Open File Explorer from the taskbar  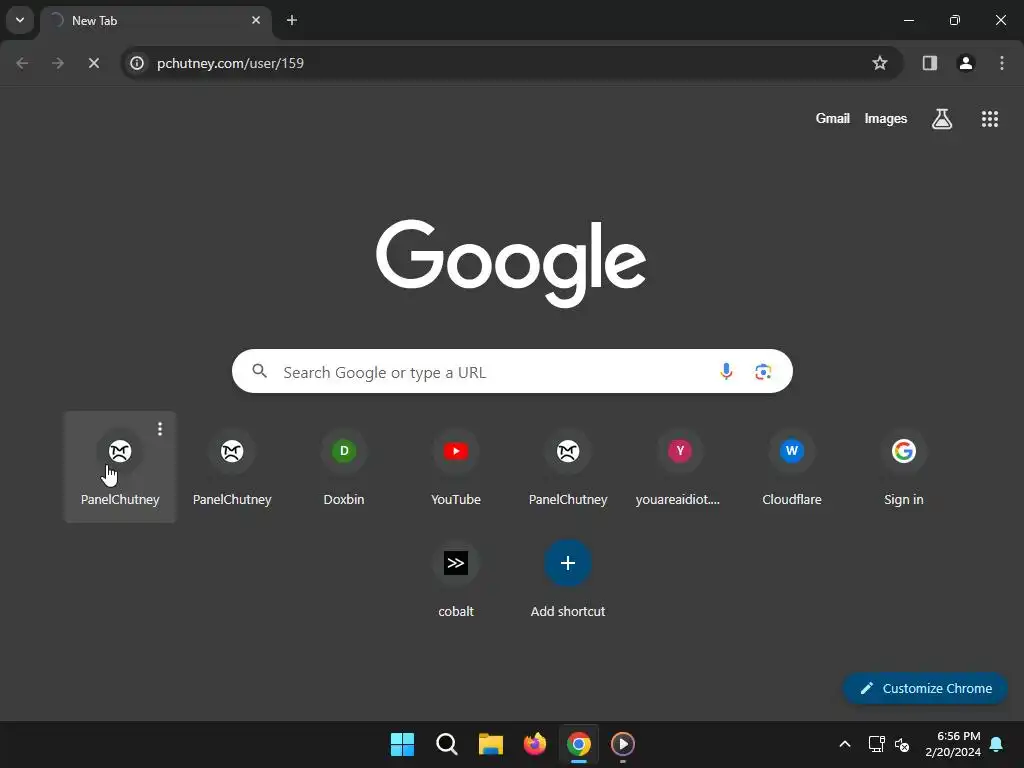coord(490,744)
